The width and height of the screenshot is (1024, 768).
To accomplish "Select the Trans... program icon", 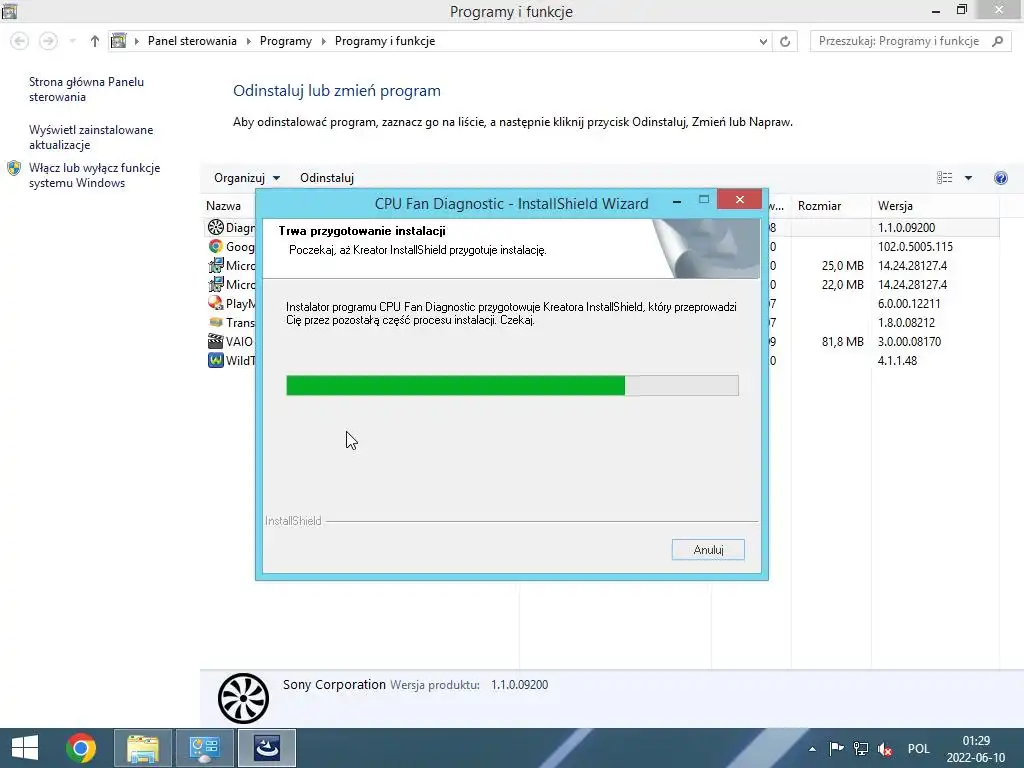I will coord(216,322).
